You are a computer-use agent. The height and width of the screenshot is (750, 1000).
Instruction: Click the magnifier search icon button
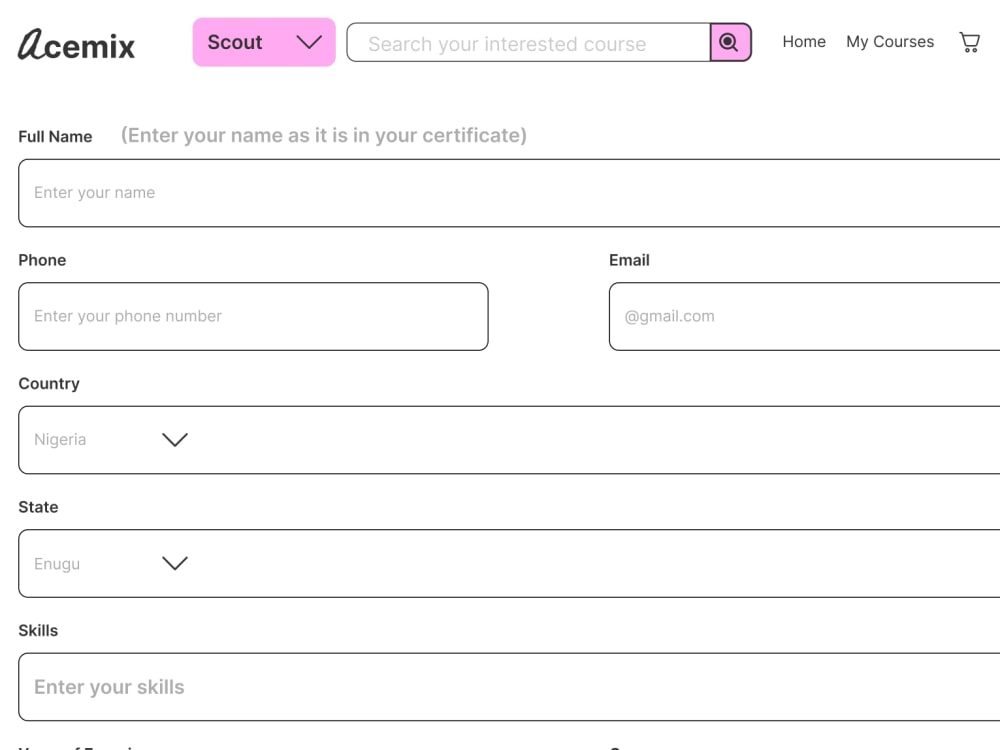pyautogui.click(x=730, y=42)
